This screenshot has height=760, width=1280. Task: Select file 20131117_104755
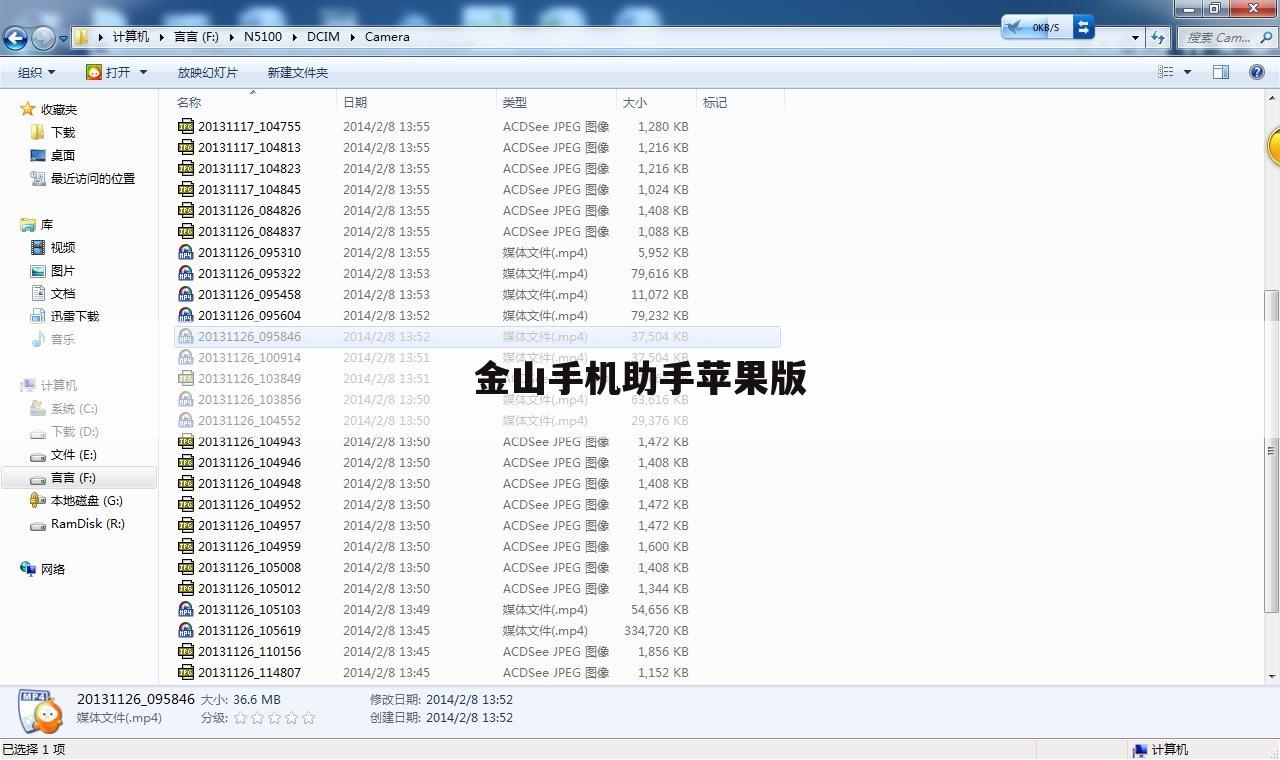coord(249,126)
